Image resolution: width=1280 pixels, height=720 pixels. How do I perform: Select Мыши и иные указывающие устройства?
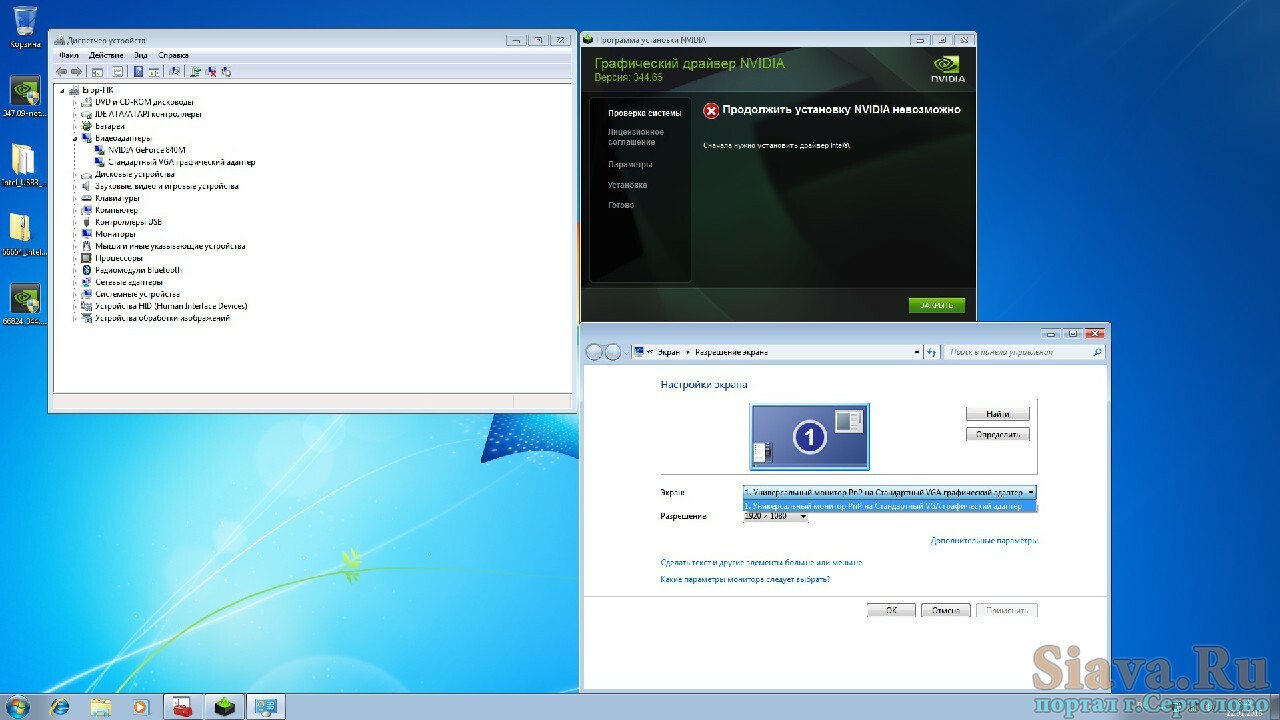coord(170,246)
